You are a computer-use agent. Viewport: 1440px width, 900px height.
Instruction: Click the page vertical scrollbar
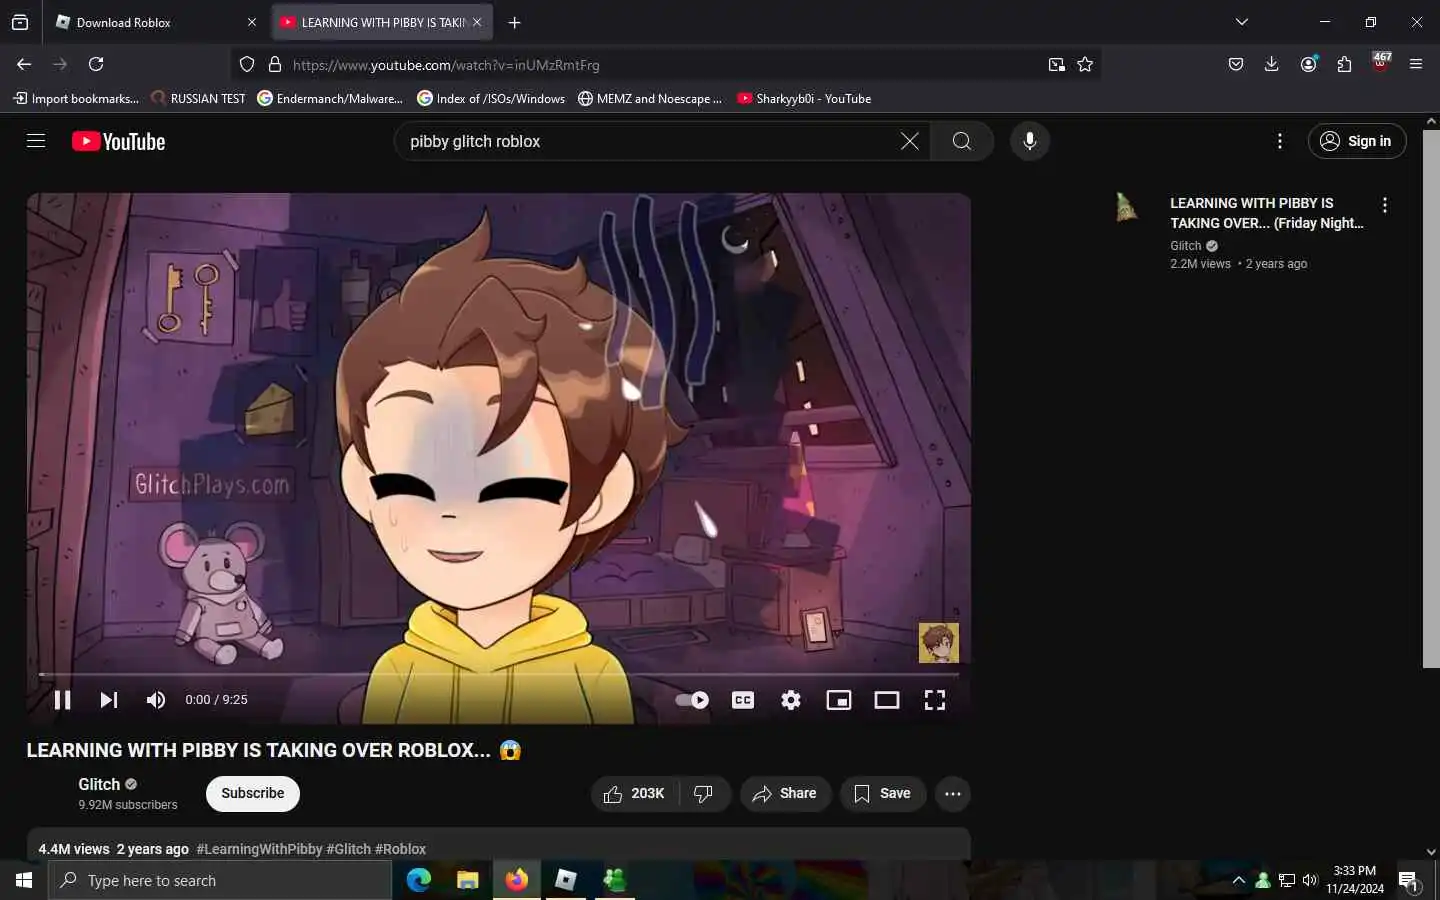[x=1431, y=398]
